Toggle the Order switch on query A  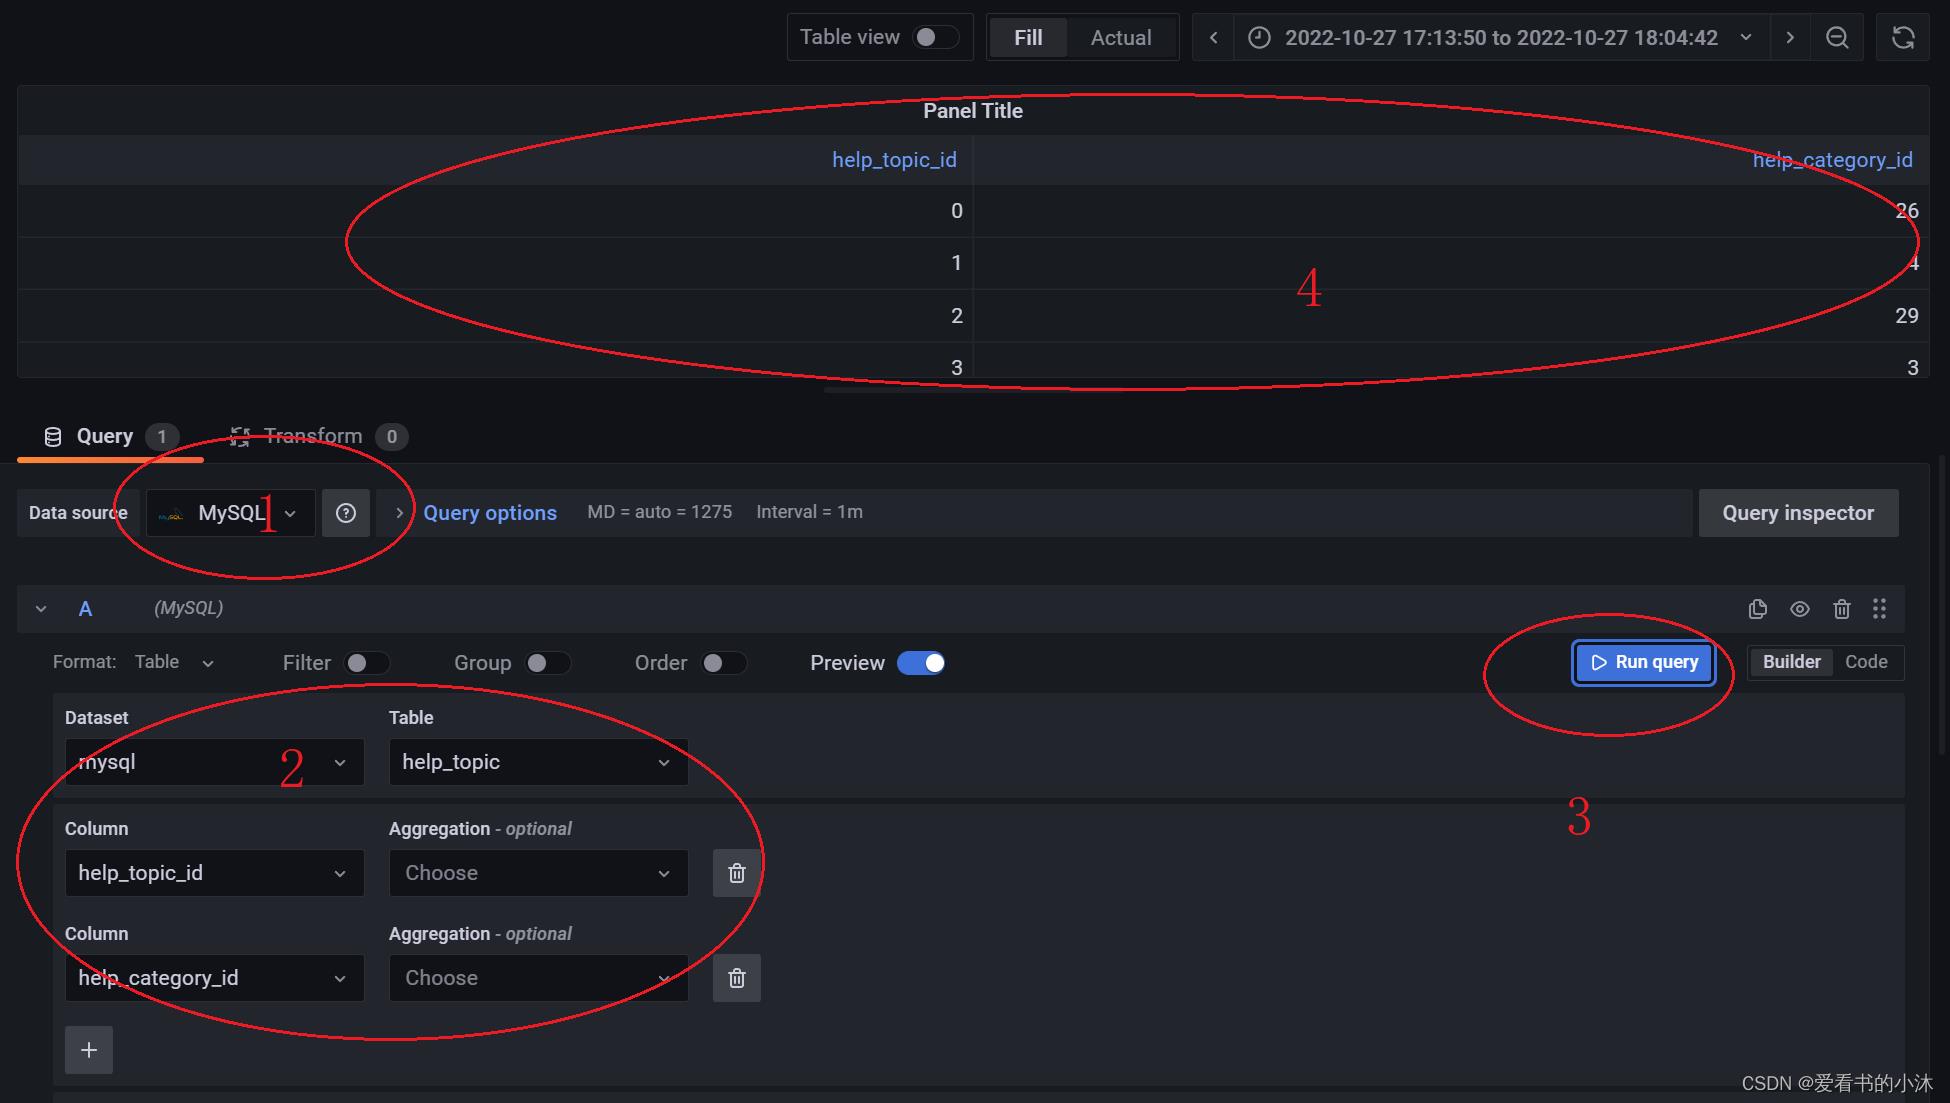pos(715,661)
